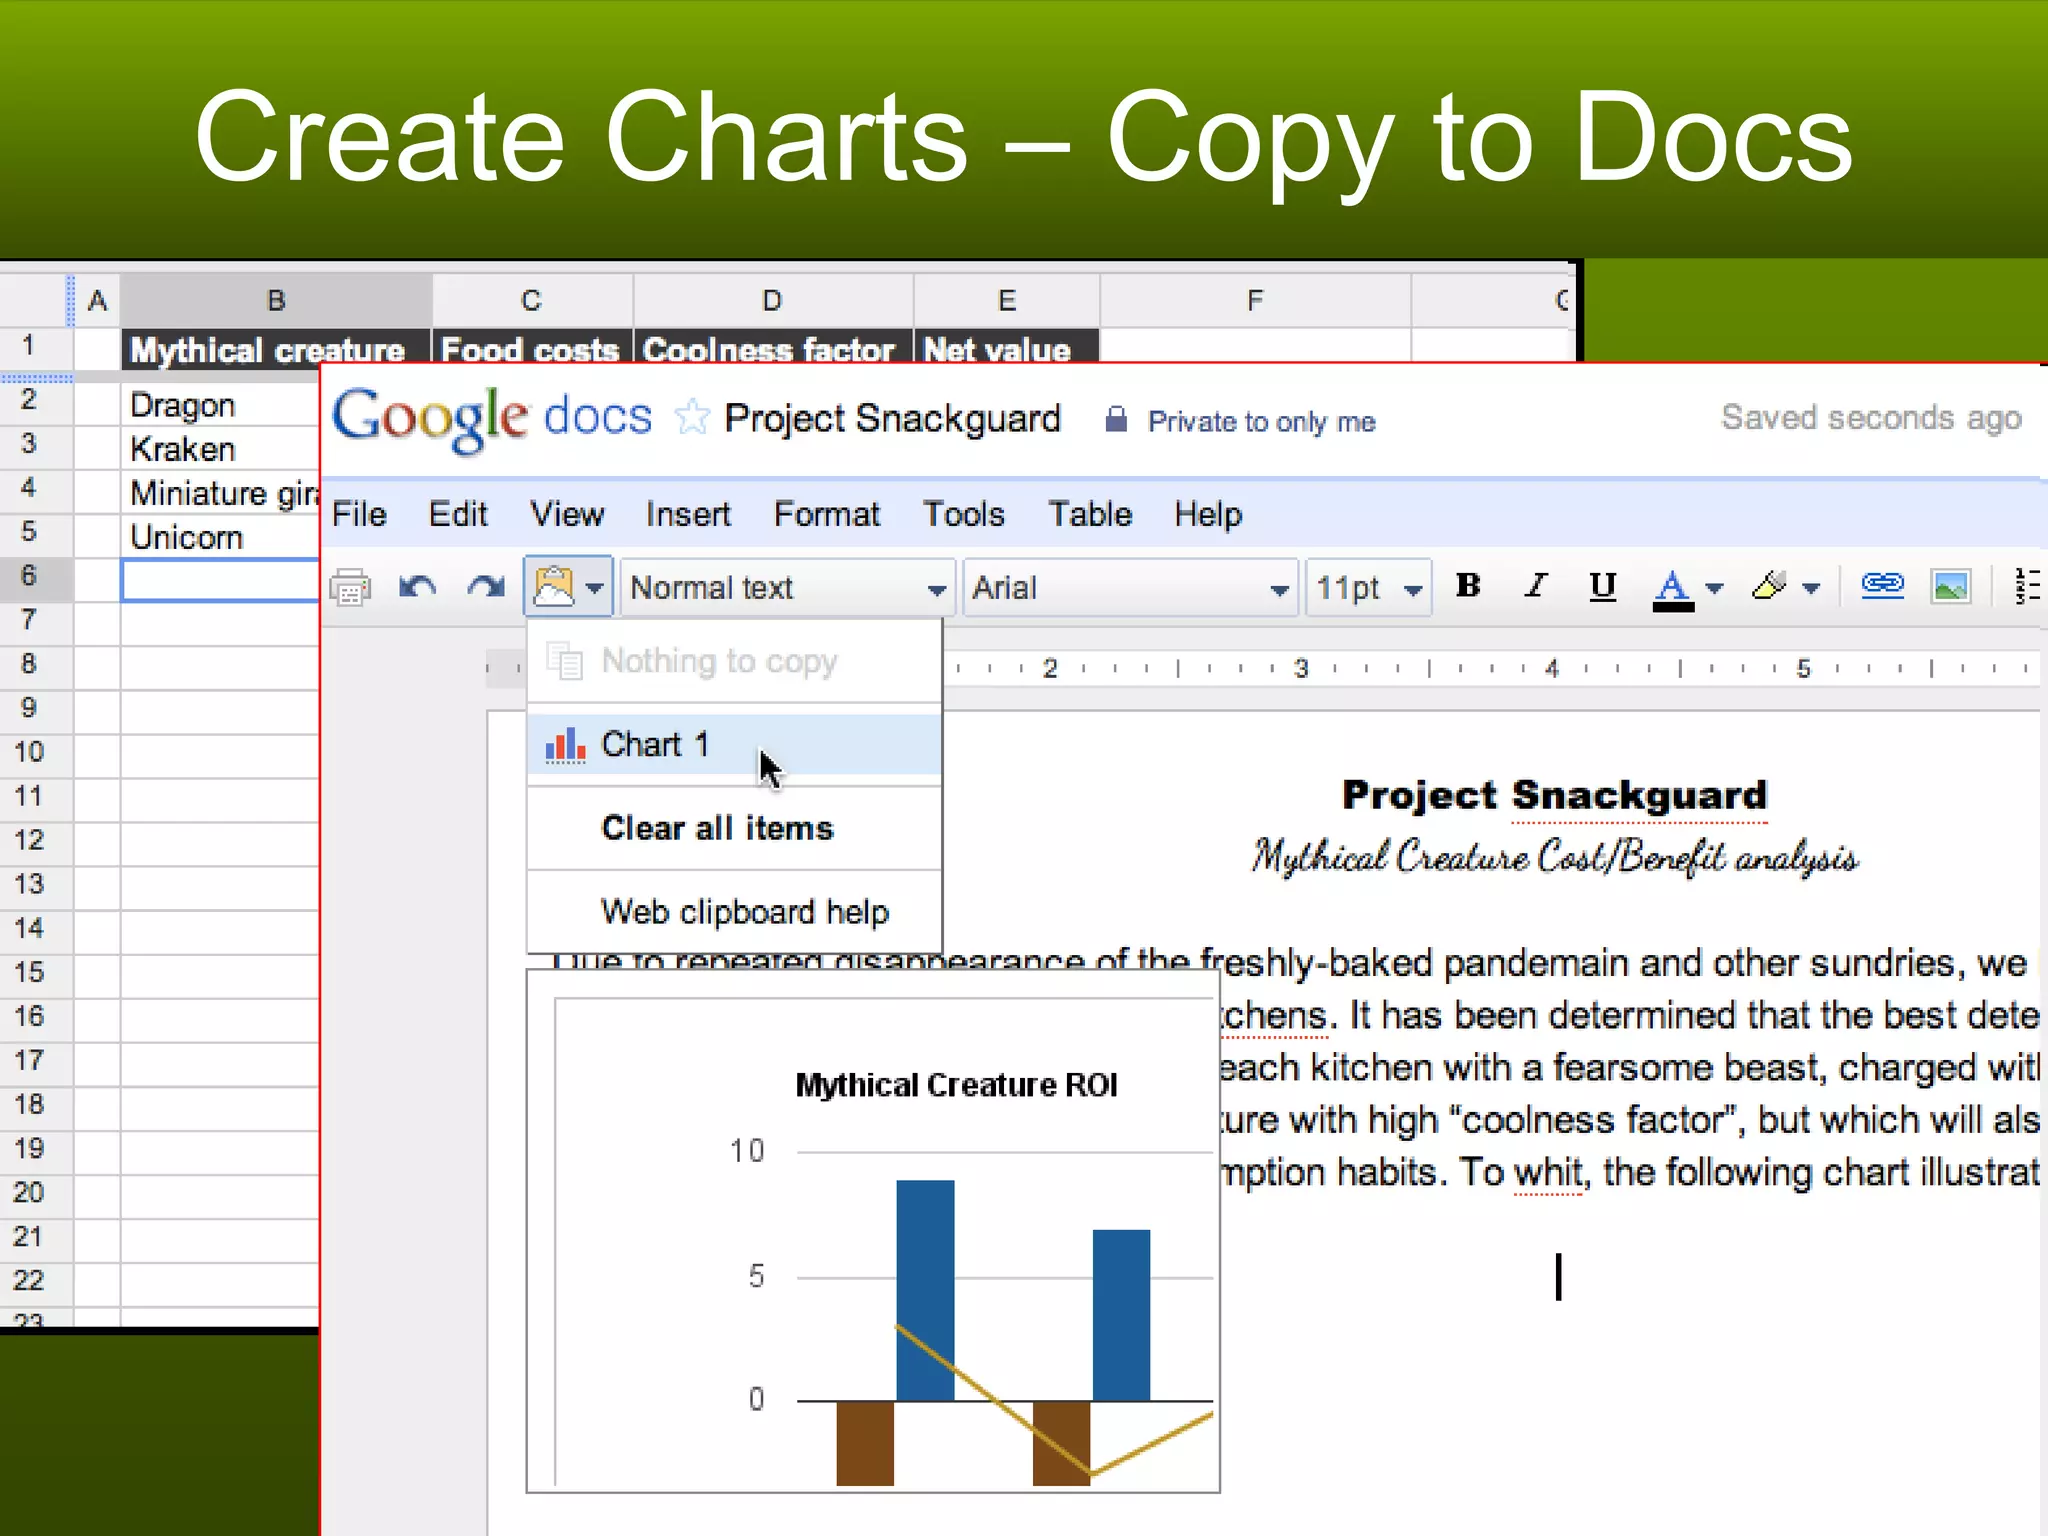Click the selected empty cell B6

click(220, 581)
